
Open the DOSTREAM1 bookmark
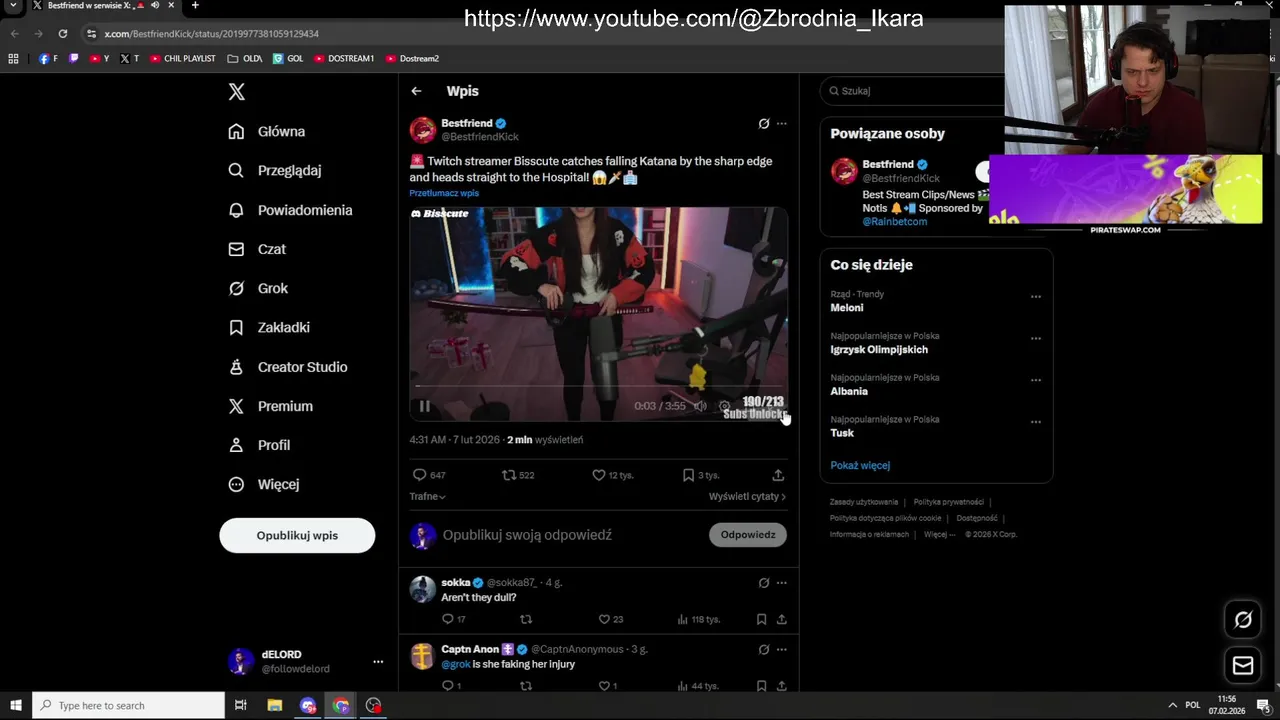344,59
